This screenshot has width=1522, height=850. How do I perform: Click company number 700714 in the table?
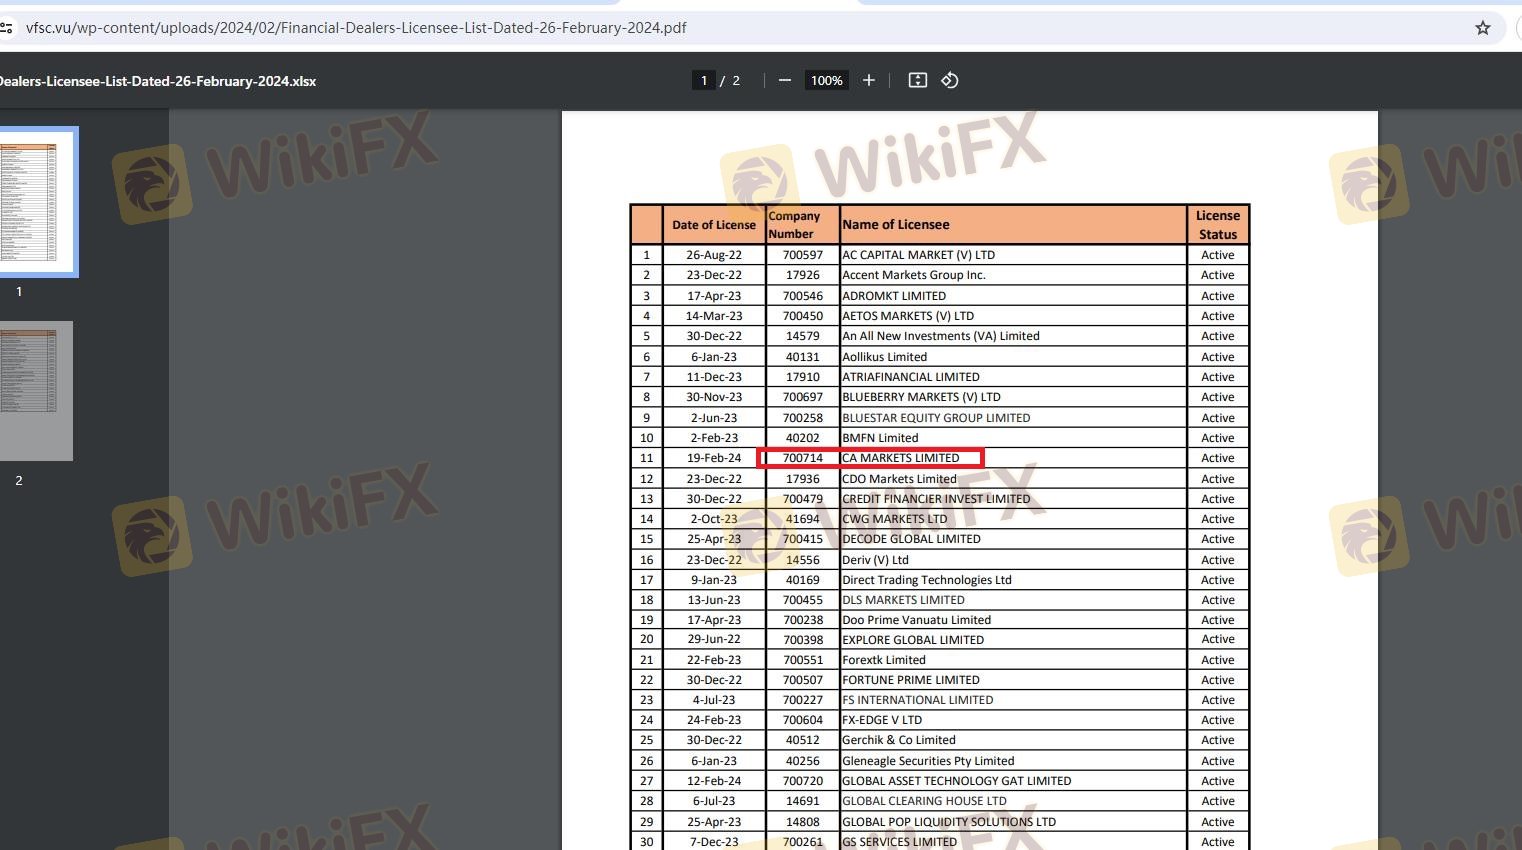tap(802, 458)
